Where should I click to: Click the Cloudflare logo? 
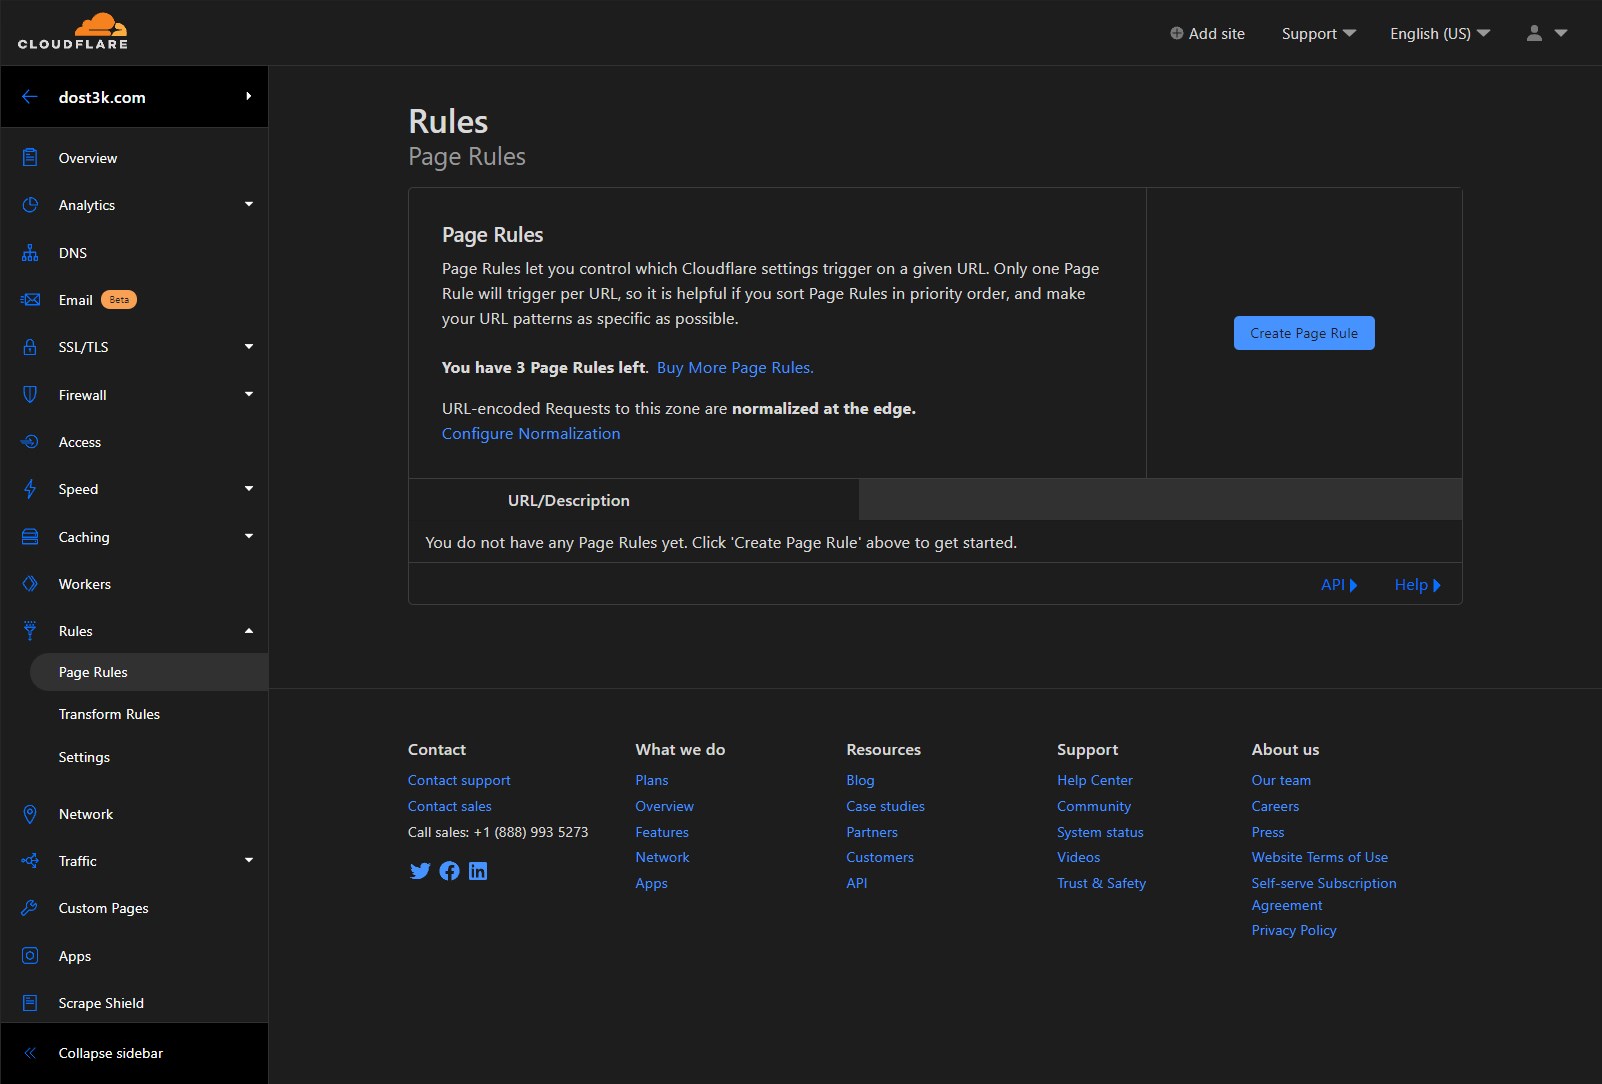73,32
